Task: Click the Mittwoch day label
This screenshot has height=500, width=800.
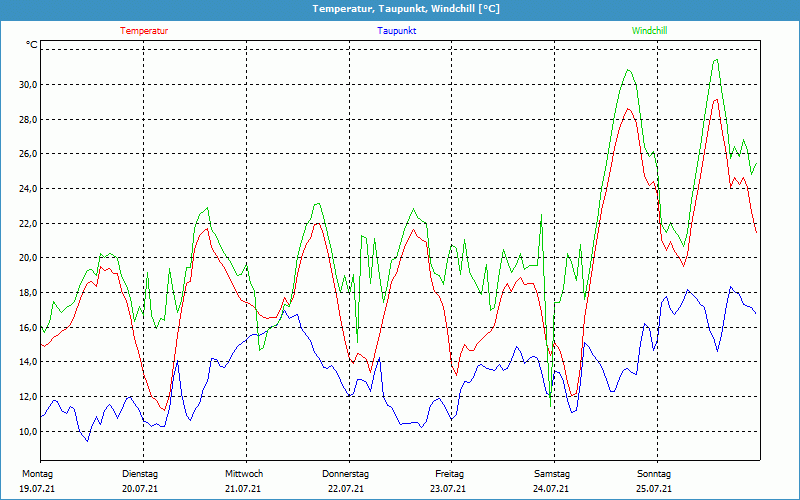Action: (244, 474)
